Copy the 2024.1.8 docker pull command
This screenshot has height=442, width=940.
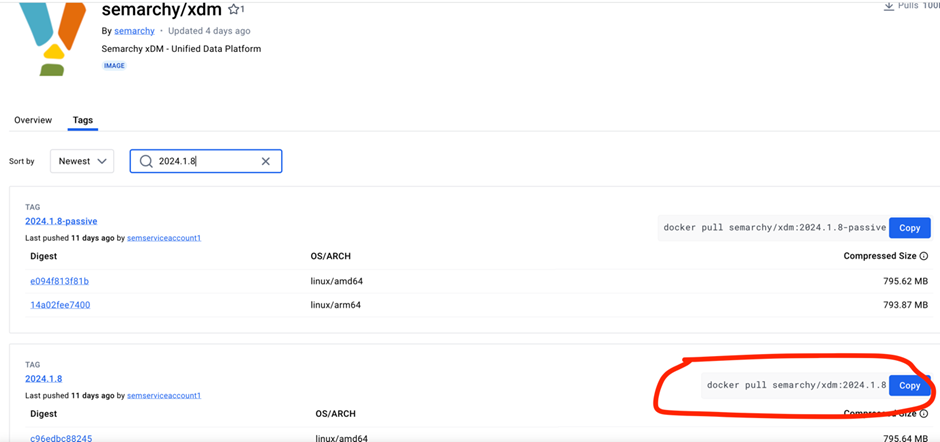coord(909,386)
